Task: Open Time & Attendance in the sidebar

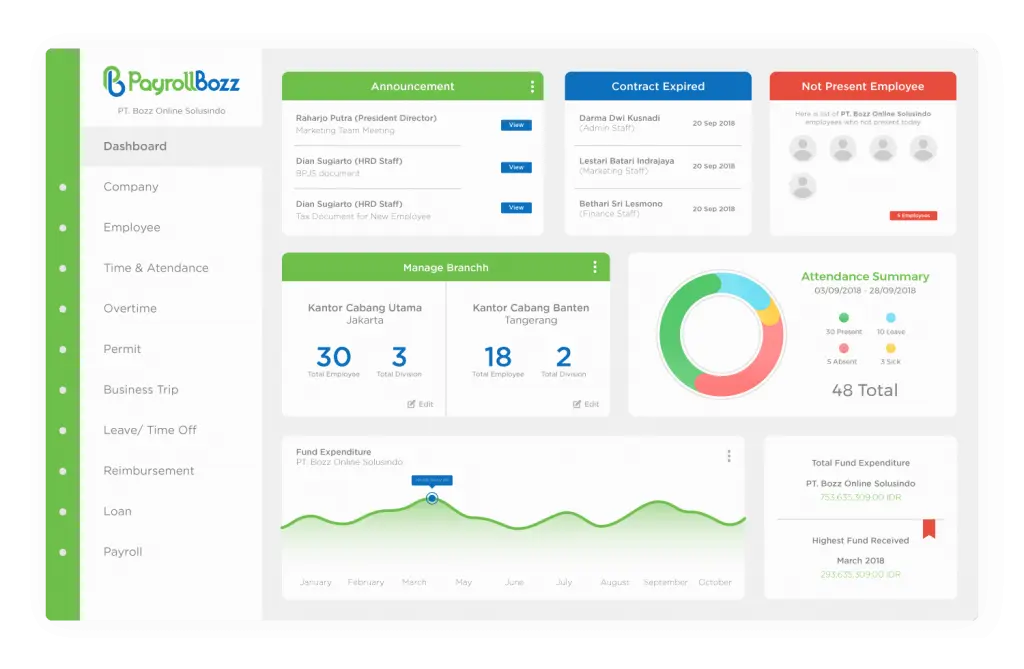Action: point(156,268)
